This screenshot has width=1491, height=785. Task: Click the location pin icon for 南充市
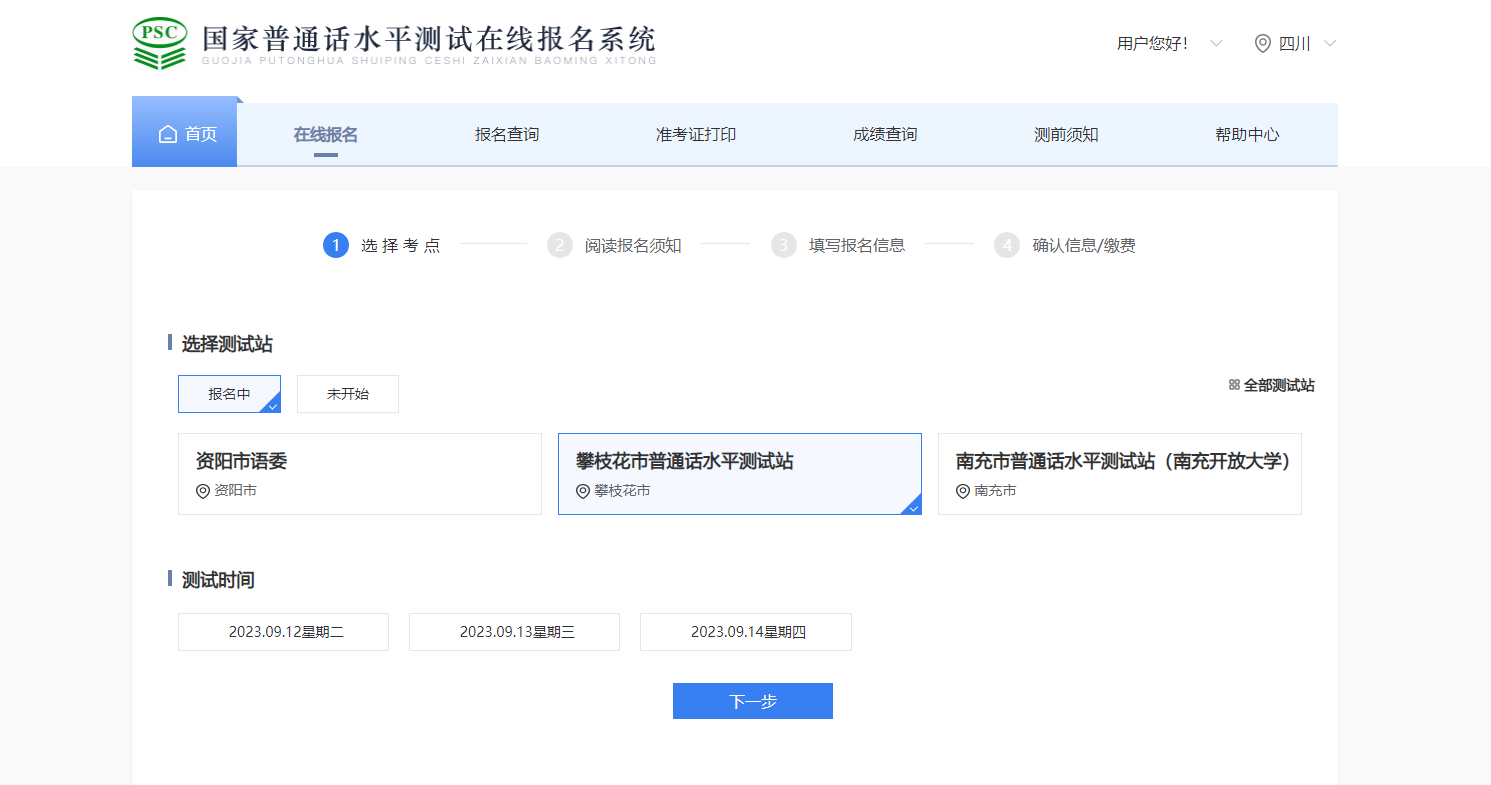tap(963, 491)
